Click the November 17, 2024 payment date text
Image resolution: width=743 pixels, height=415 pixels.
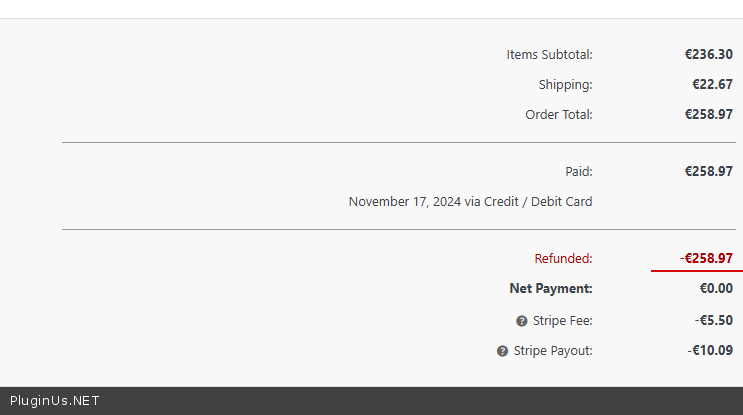tap(404, 202)
